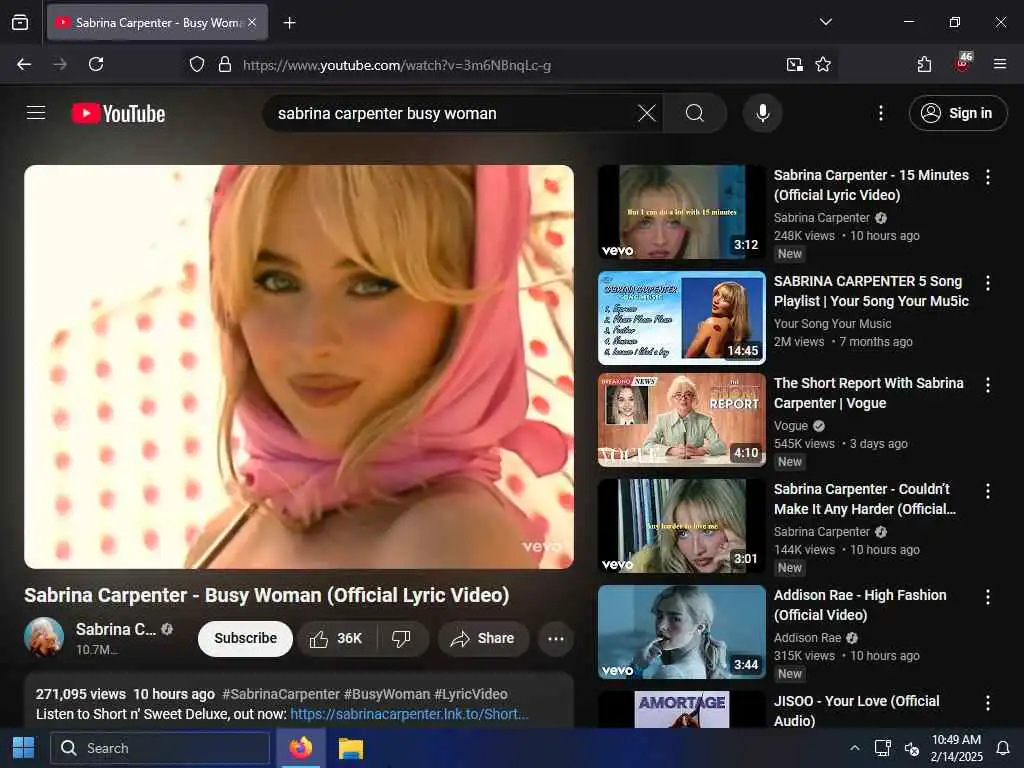Click the #LyricVideo hashtag
This screenshot has width=1024, height=768.
tap(470, 694)
